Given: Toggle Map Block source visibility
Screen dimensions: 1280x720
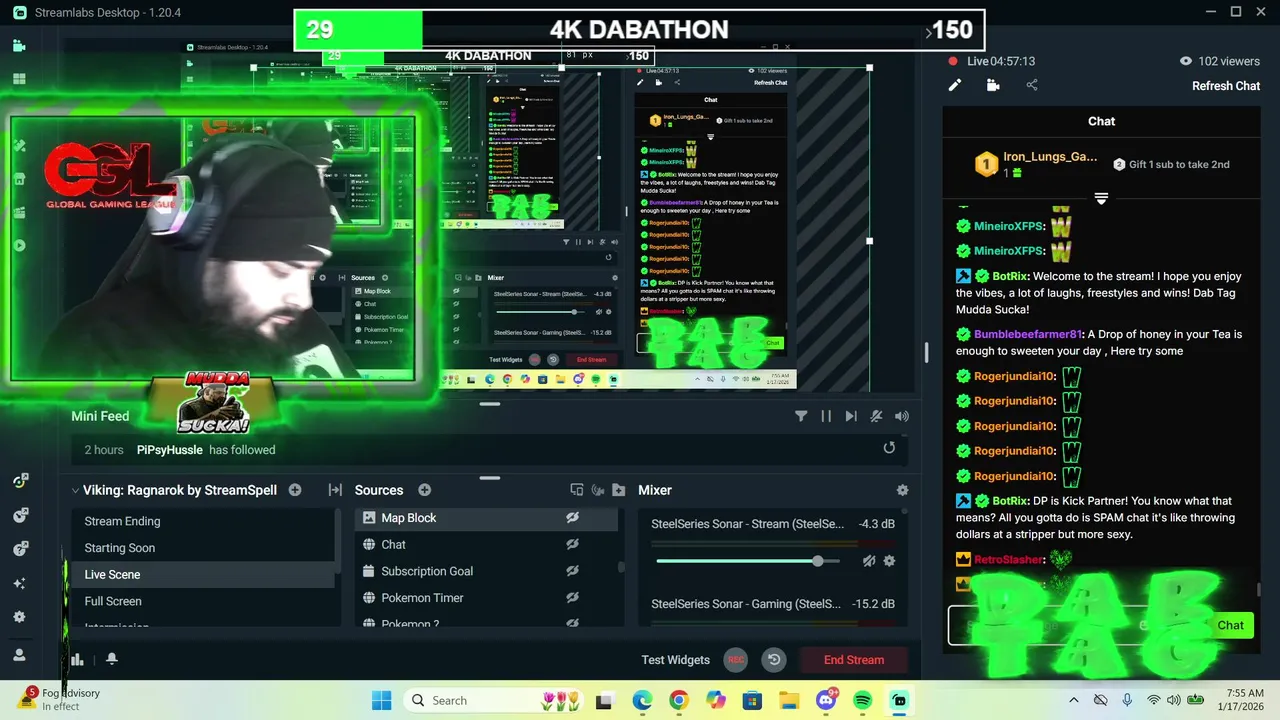Looking at the screenshot, I should 572,518.
